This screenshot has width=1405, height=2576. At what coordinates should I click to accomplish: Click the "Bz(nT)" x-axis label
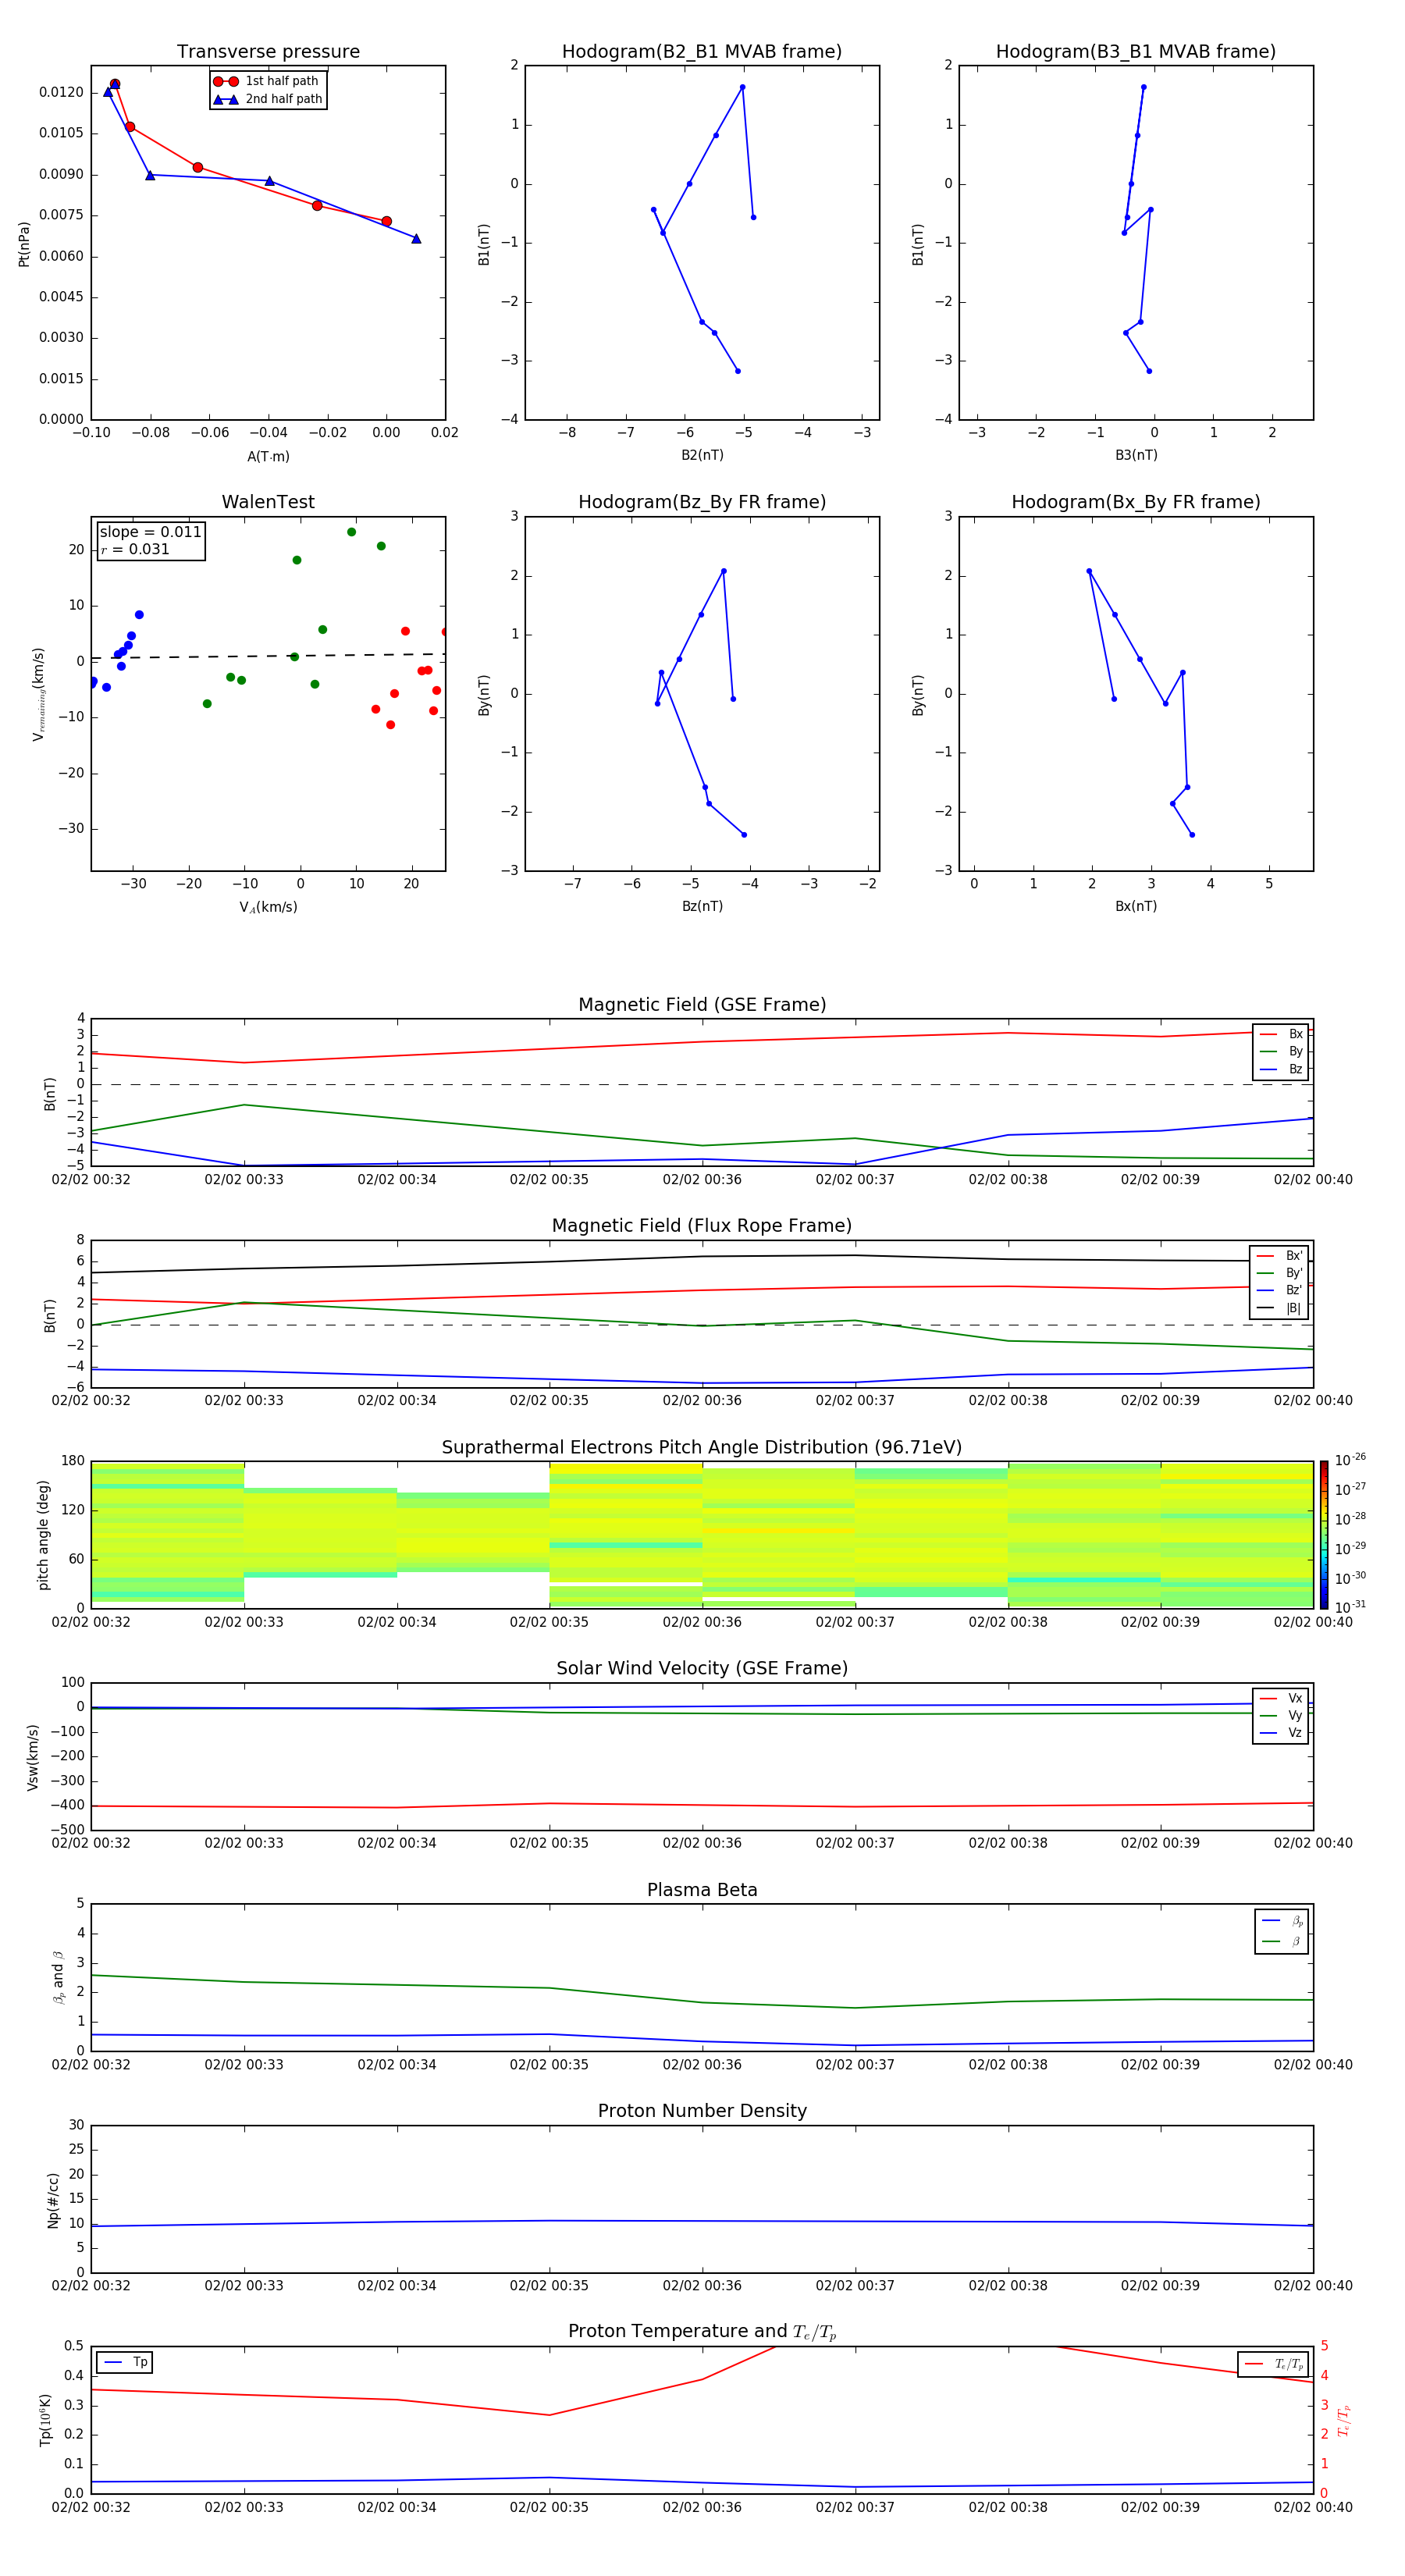(702, 906)
